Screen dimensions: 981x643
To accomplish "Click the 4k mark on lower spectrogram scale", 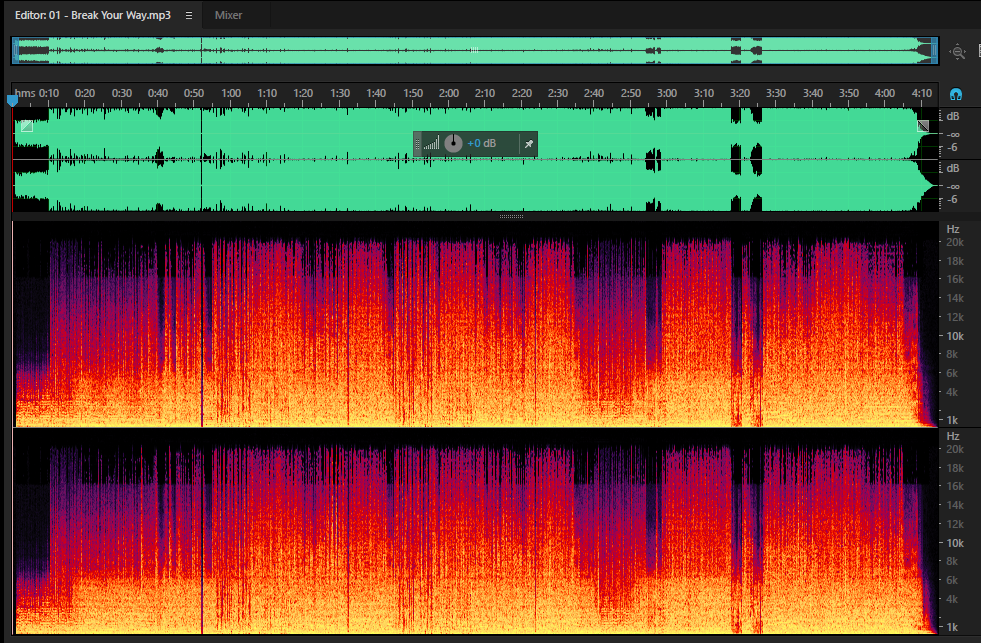I will (952, 599).
